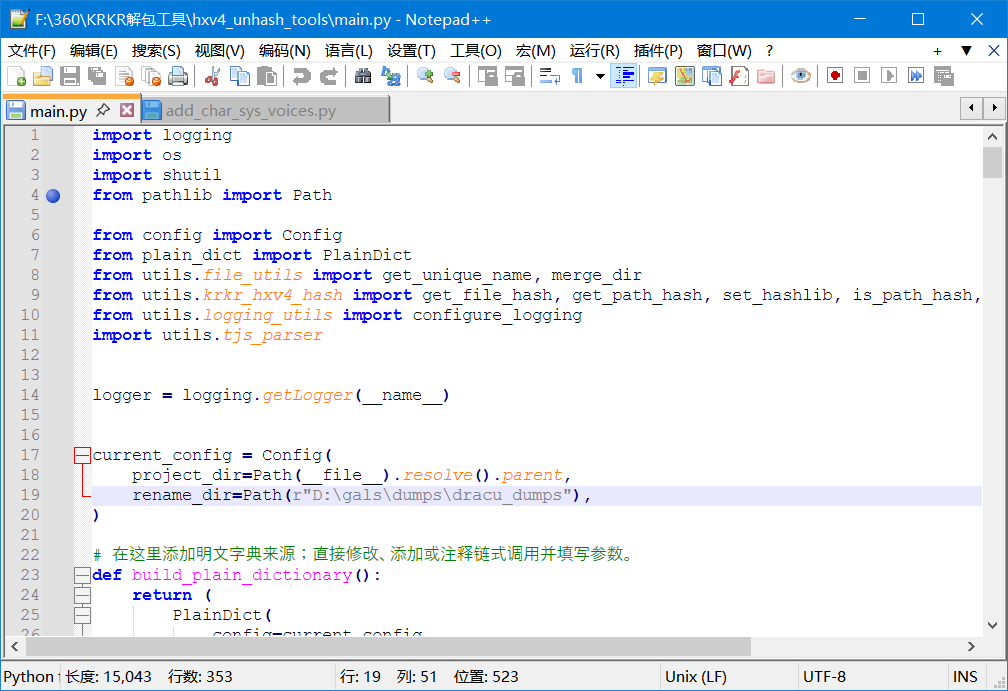Viewport: 1008px width, 691px height.
Task: Click the horizontal scrollbar right arrow
Action: pyautogui.click(x=971, y=646)
